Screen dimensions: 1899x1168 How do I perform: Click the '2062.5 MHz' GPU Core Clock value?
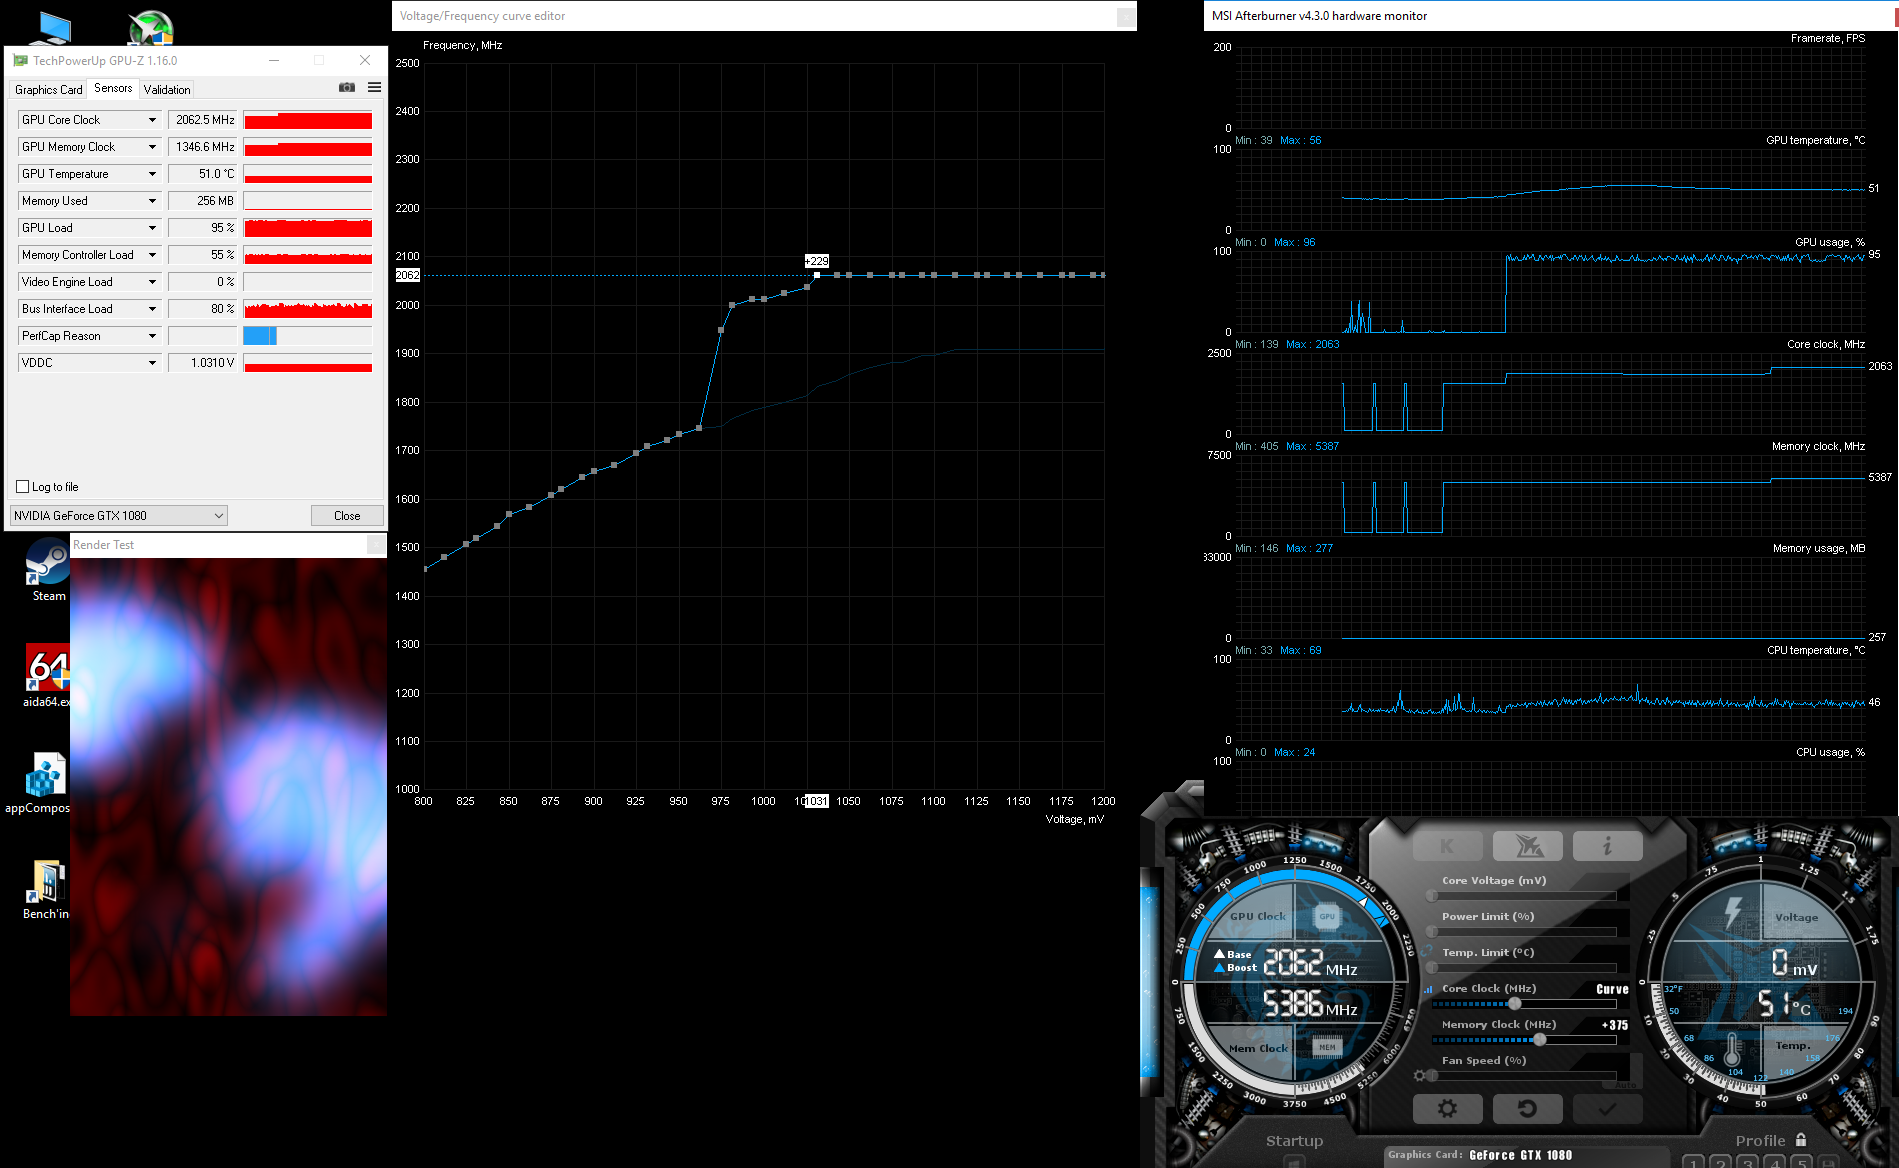[203, 120]
